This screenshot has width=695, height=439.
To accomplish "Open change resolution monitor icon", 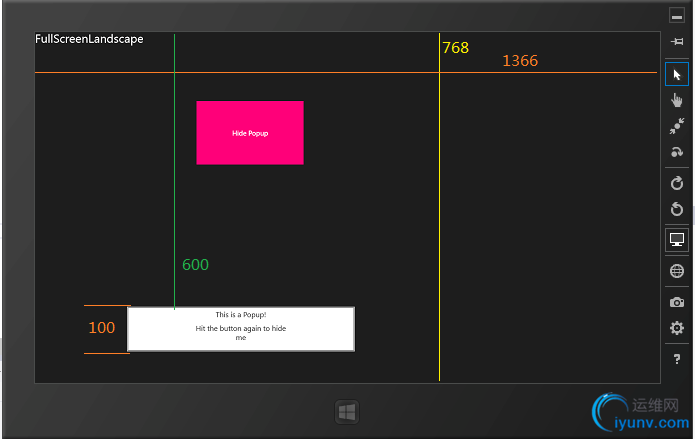I will (x=677, y=240).
